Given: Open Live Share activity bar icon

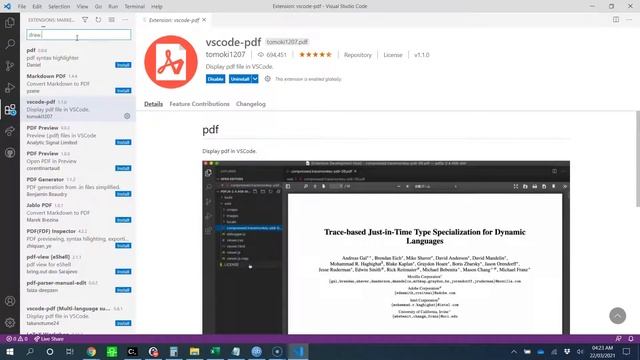Looking at the screenshot, I should point(10,131).
